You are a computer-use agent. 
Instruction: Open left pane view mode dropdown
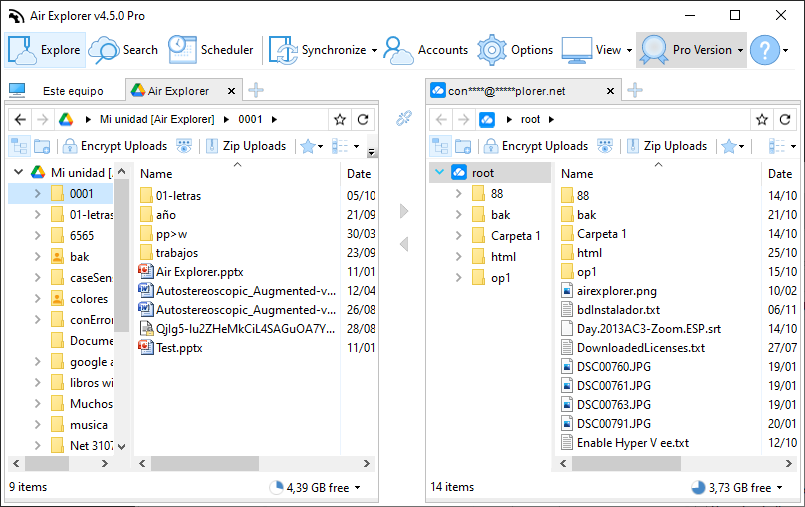coord(346,146)
